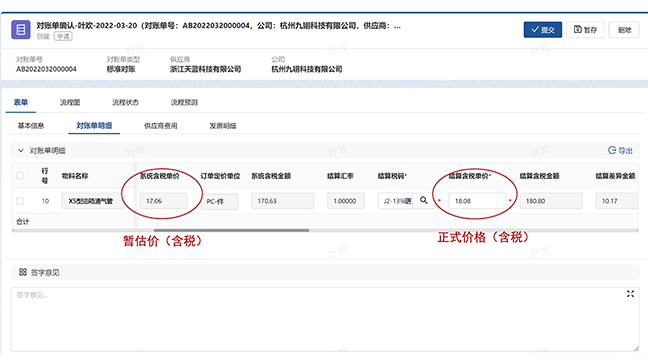Screen dimensions: 648x364
Task: Click the 物料名称 column header
Action: pyautogui.click(x=75, y=176)
